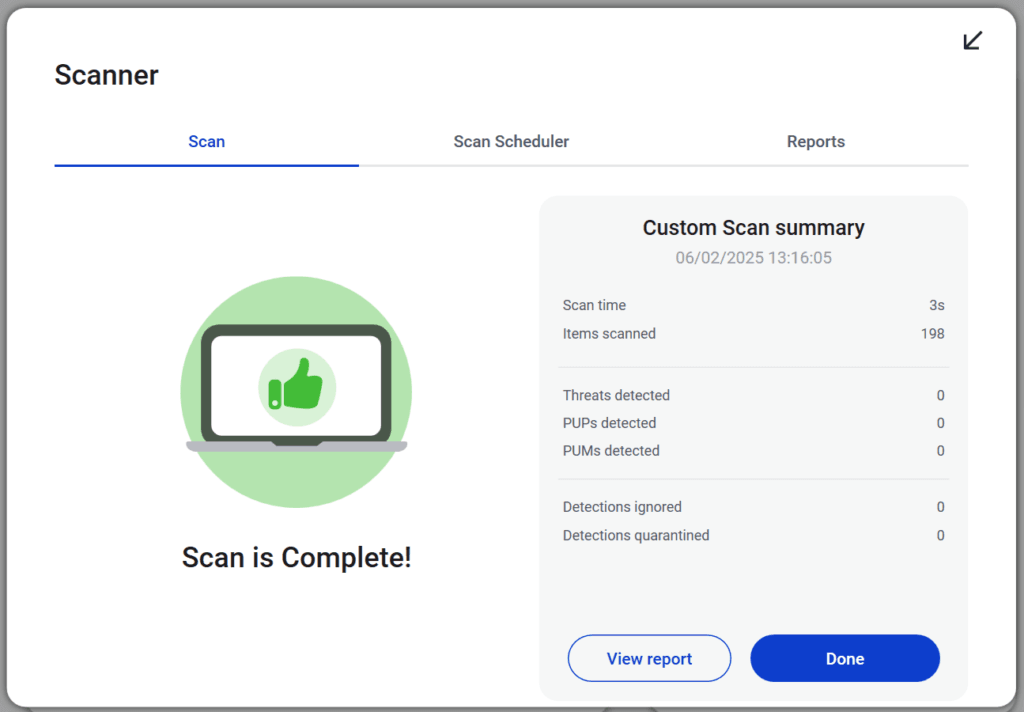Click the Scan is Complete message
Image resolution: width=1024 pixels, height=712 pixels.
(x=296, y=557)
